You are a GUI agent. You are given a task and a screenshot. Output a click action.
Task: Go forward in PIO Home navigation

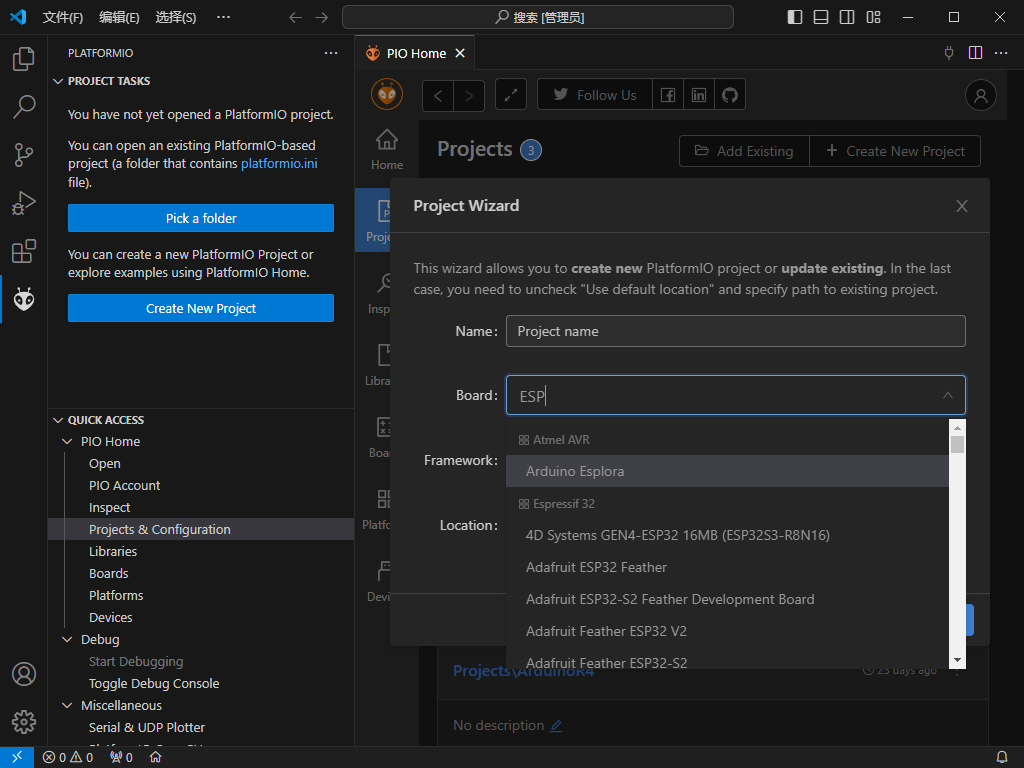(469, 96)
